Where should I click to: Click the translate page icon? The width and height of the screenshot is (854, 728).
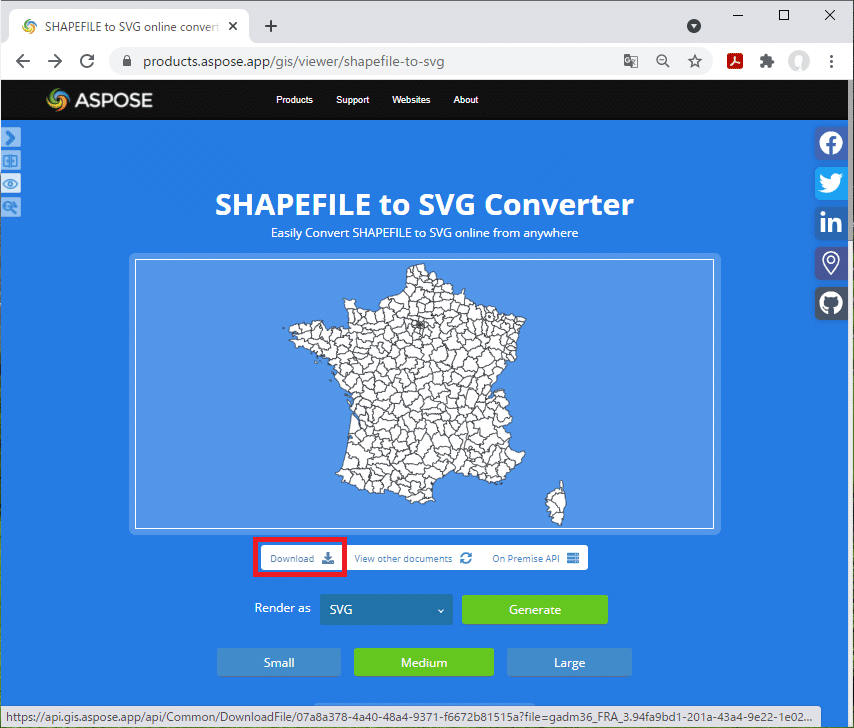(631, 61)
